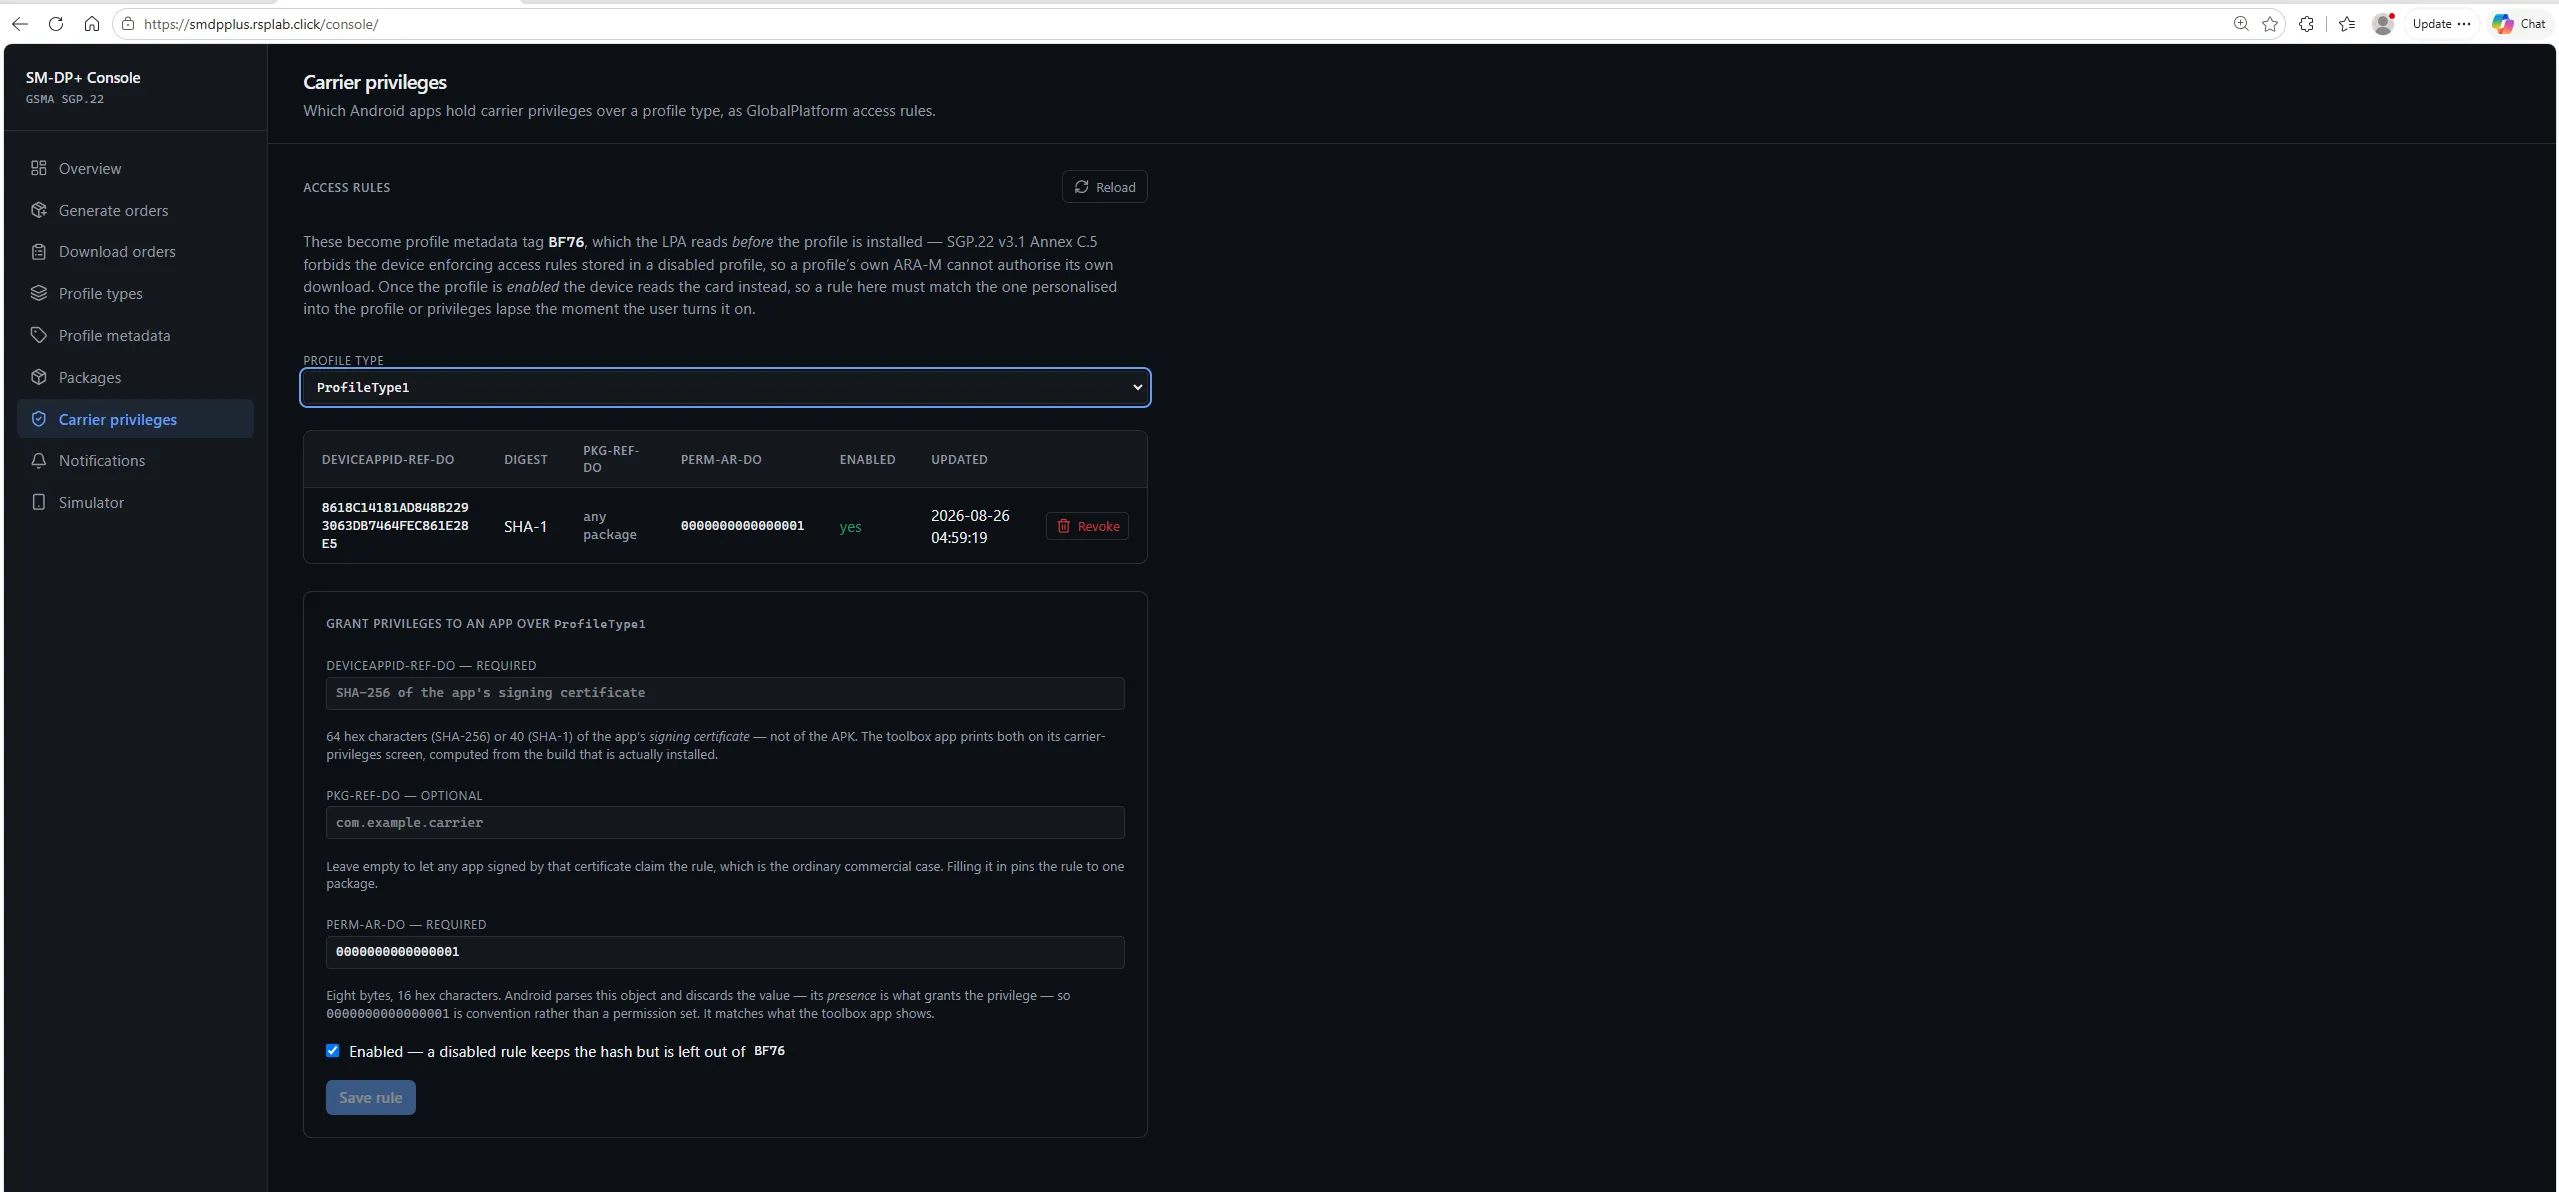Bookmark this page with star icon
This screenshot has width=2559, height=1192.
(2270, 24)
